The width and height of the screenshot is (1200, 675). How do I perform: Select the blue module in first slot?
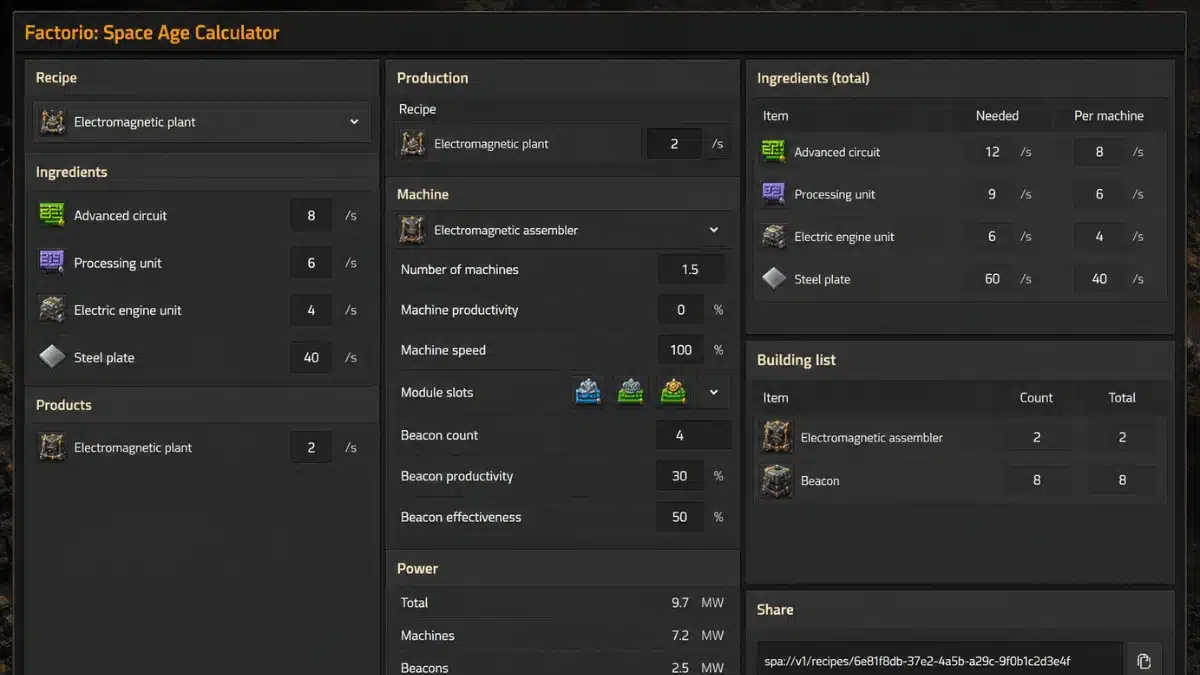tap(588, 392)
